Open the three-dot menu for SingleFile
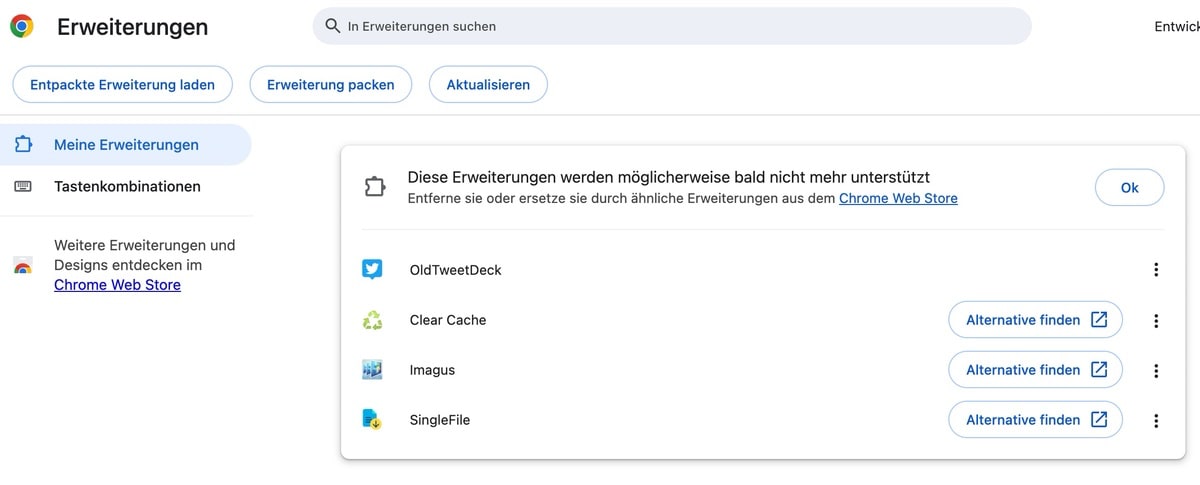This screenshot has height=485, width=1200. coord(1156,421)
